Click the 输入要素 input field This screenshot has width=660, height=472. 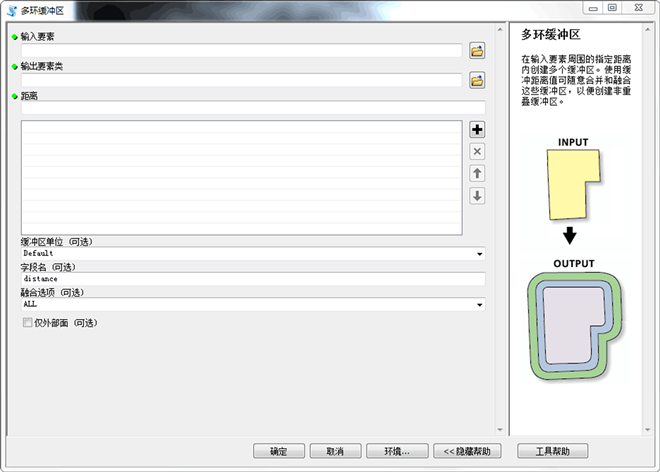point(242,51)
